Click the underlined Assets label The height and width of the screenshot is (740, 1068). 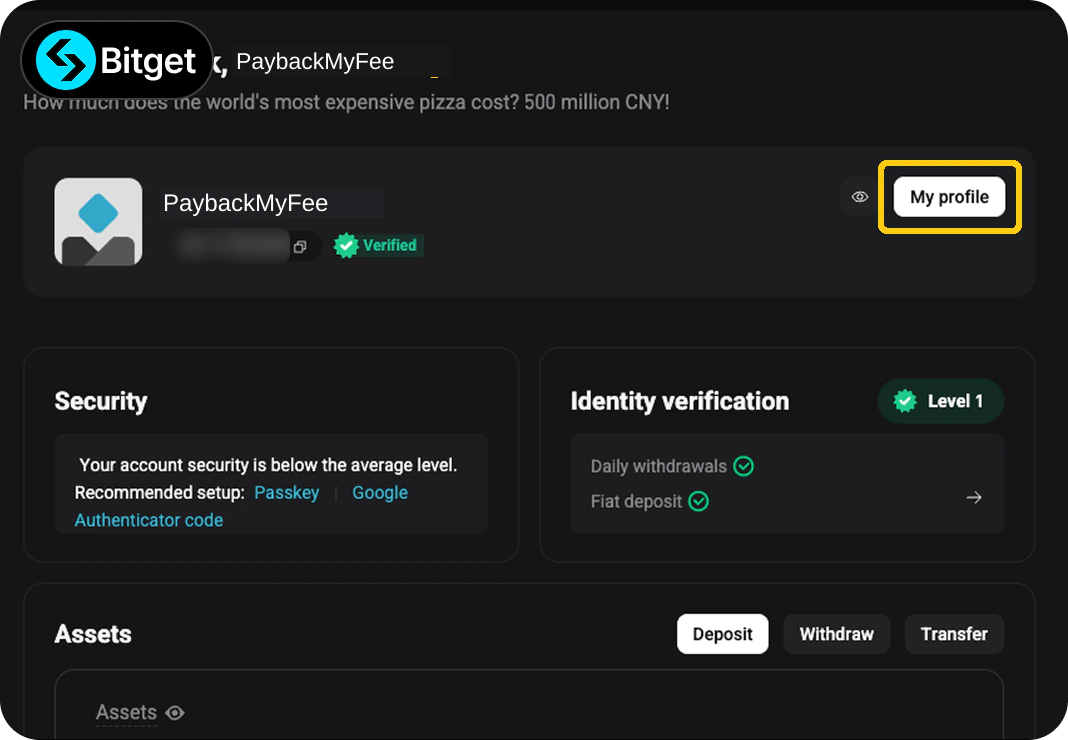pyautogui.click(x=126, y=713)
